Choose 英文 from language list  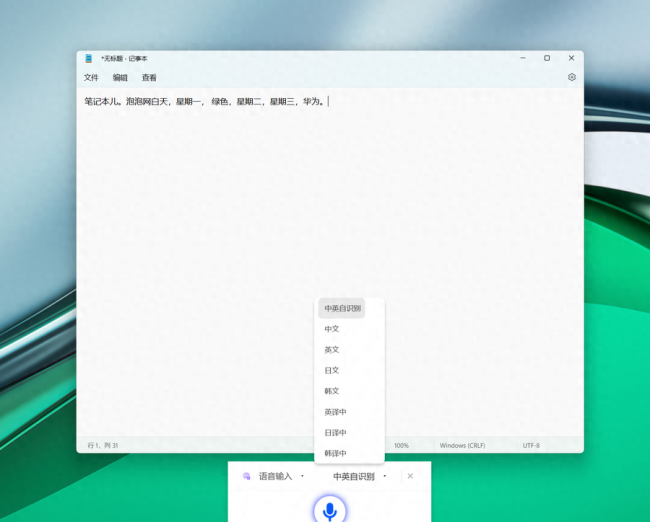332,350
